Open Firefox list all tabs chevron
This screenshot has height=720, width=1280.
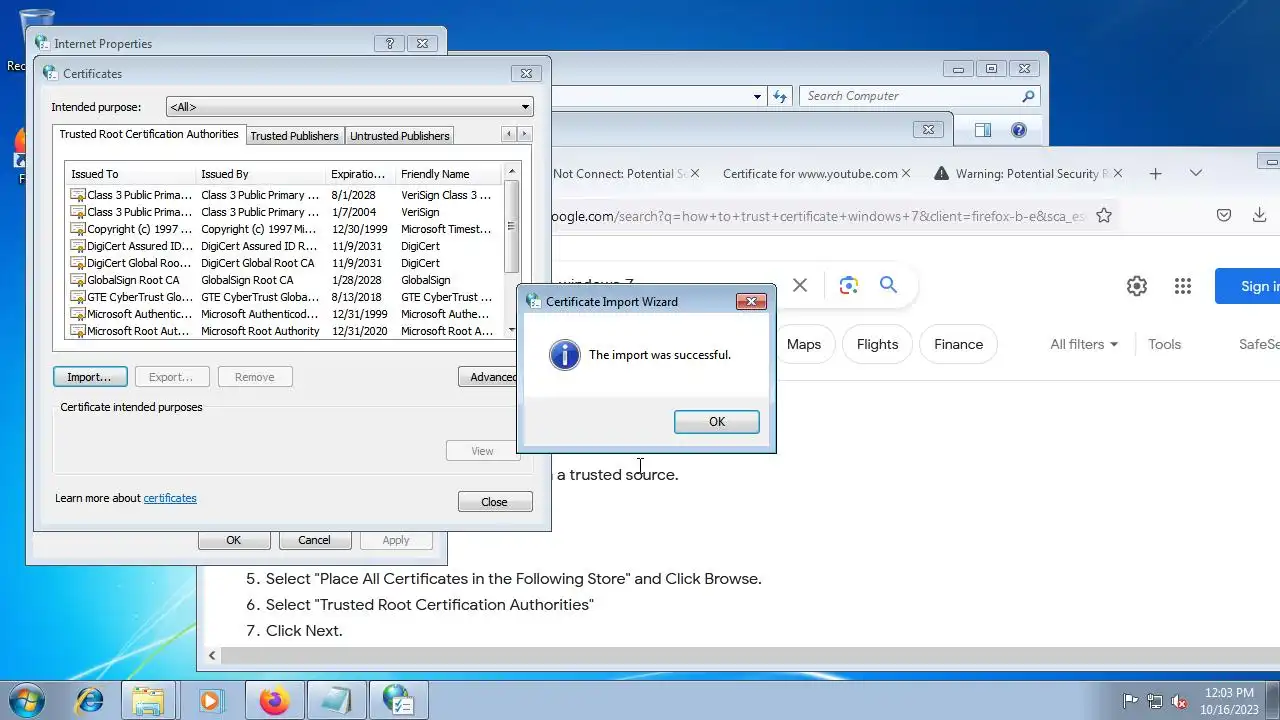[1196, 173]
